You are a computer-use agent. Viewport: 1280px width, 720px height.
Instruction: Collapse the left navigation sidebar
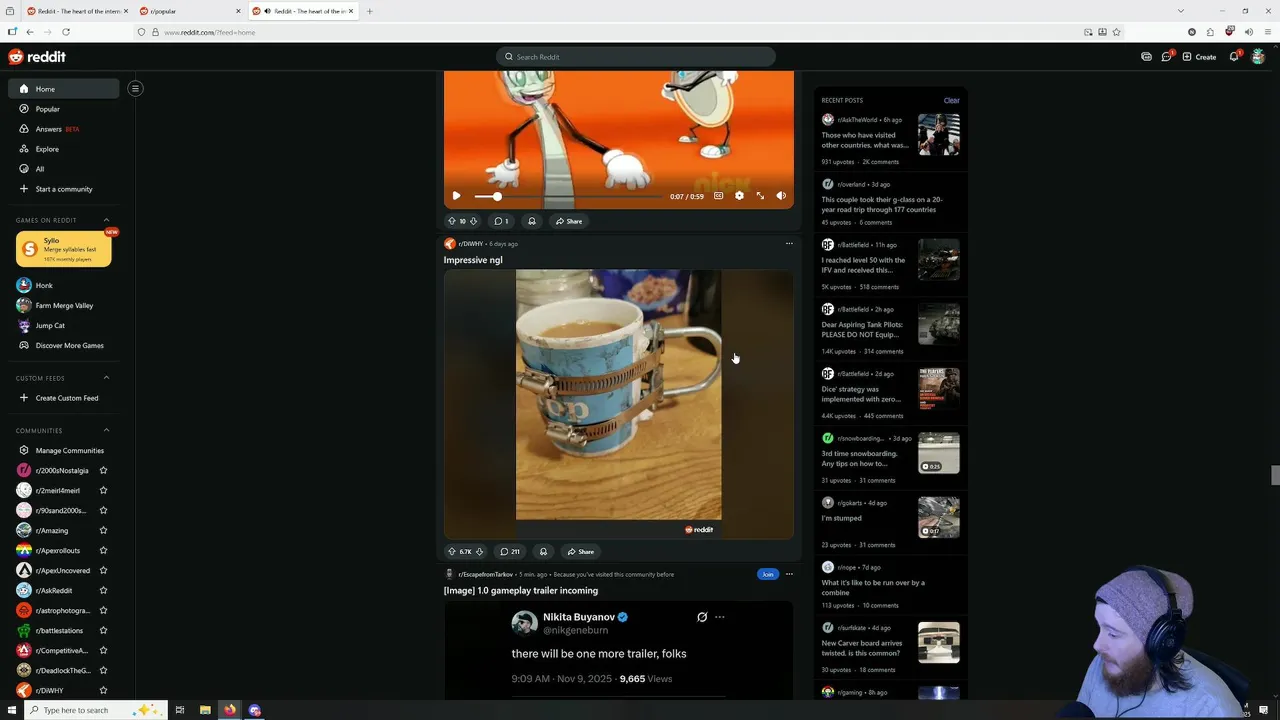(135, 89)
